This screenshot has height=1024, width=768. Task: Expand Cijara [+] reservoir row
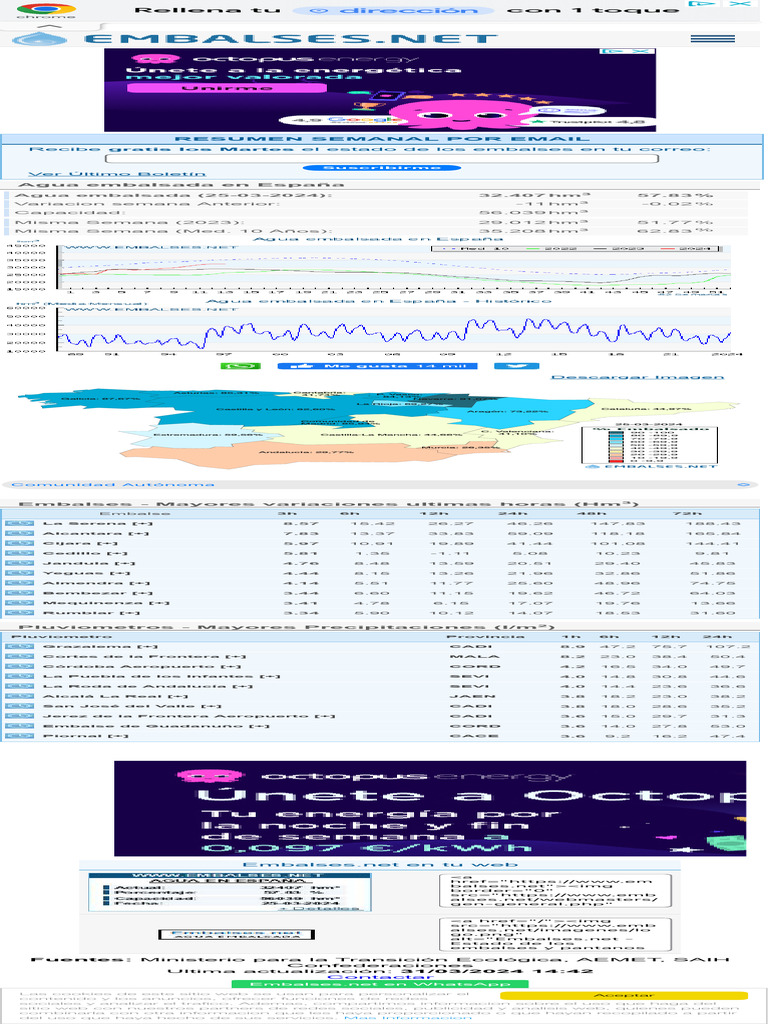[80, 543]
